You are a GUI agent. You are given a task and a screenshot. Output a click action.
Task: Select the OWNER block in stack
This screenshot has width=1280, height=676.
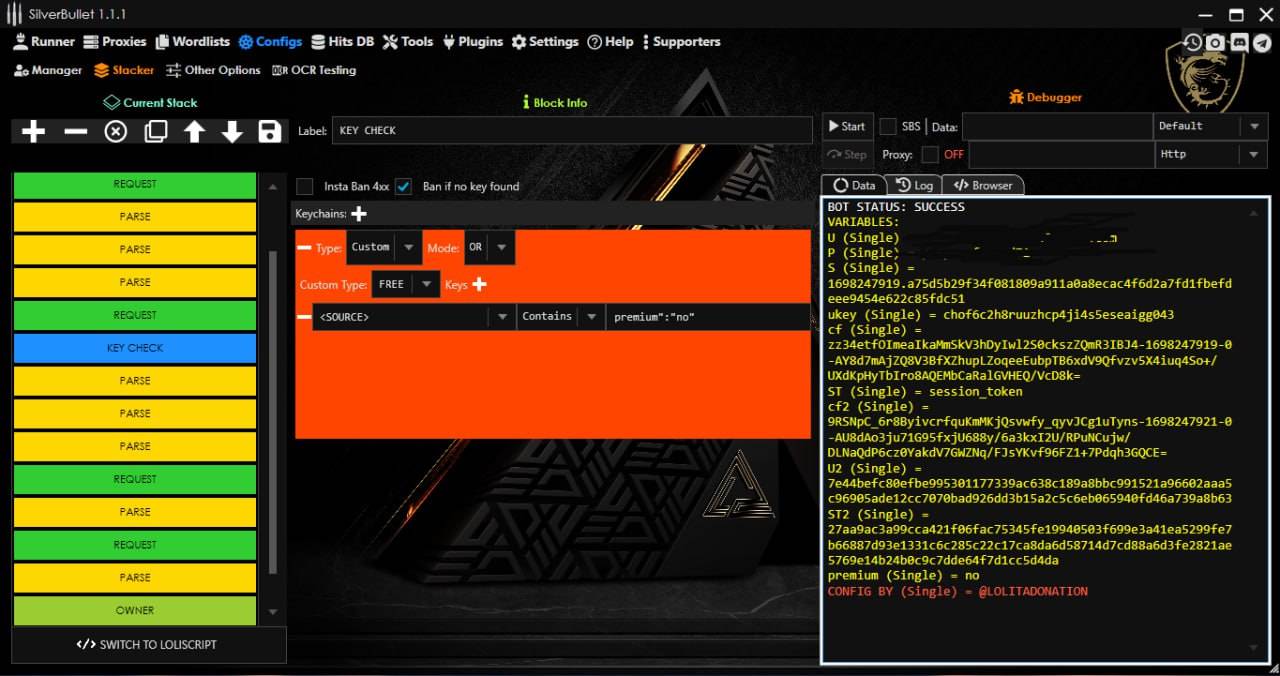click(x=135, y=610)
